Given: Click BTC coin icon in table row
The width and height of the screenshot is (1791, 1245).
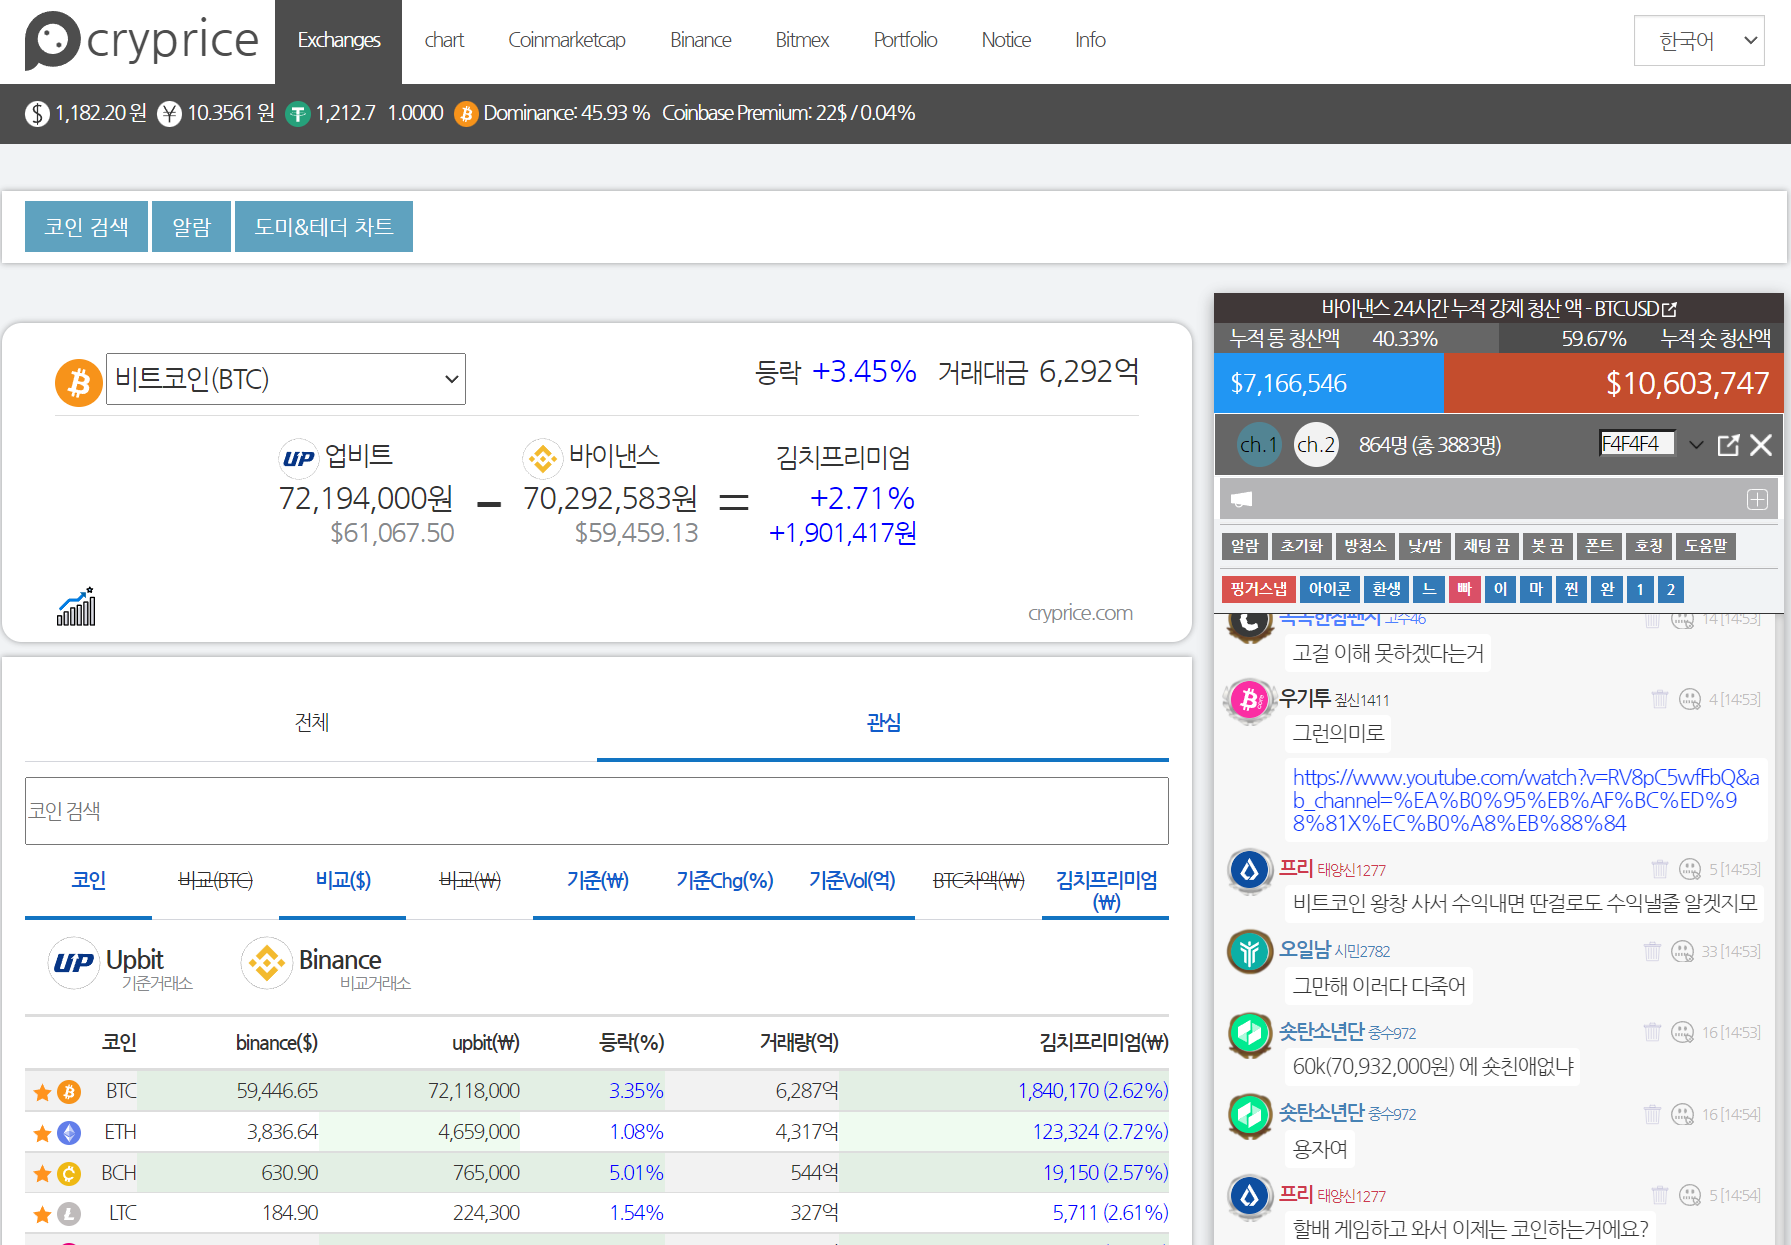Looking at the screenshot, I should (x=69, y=1092).
